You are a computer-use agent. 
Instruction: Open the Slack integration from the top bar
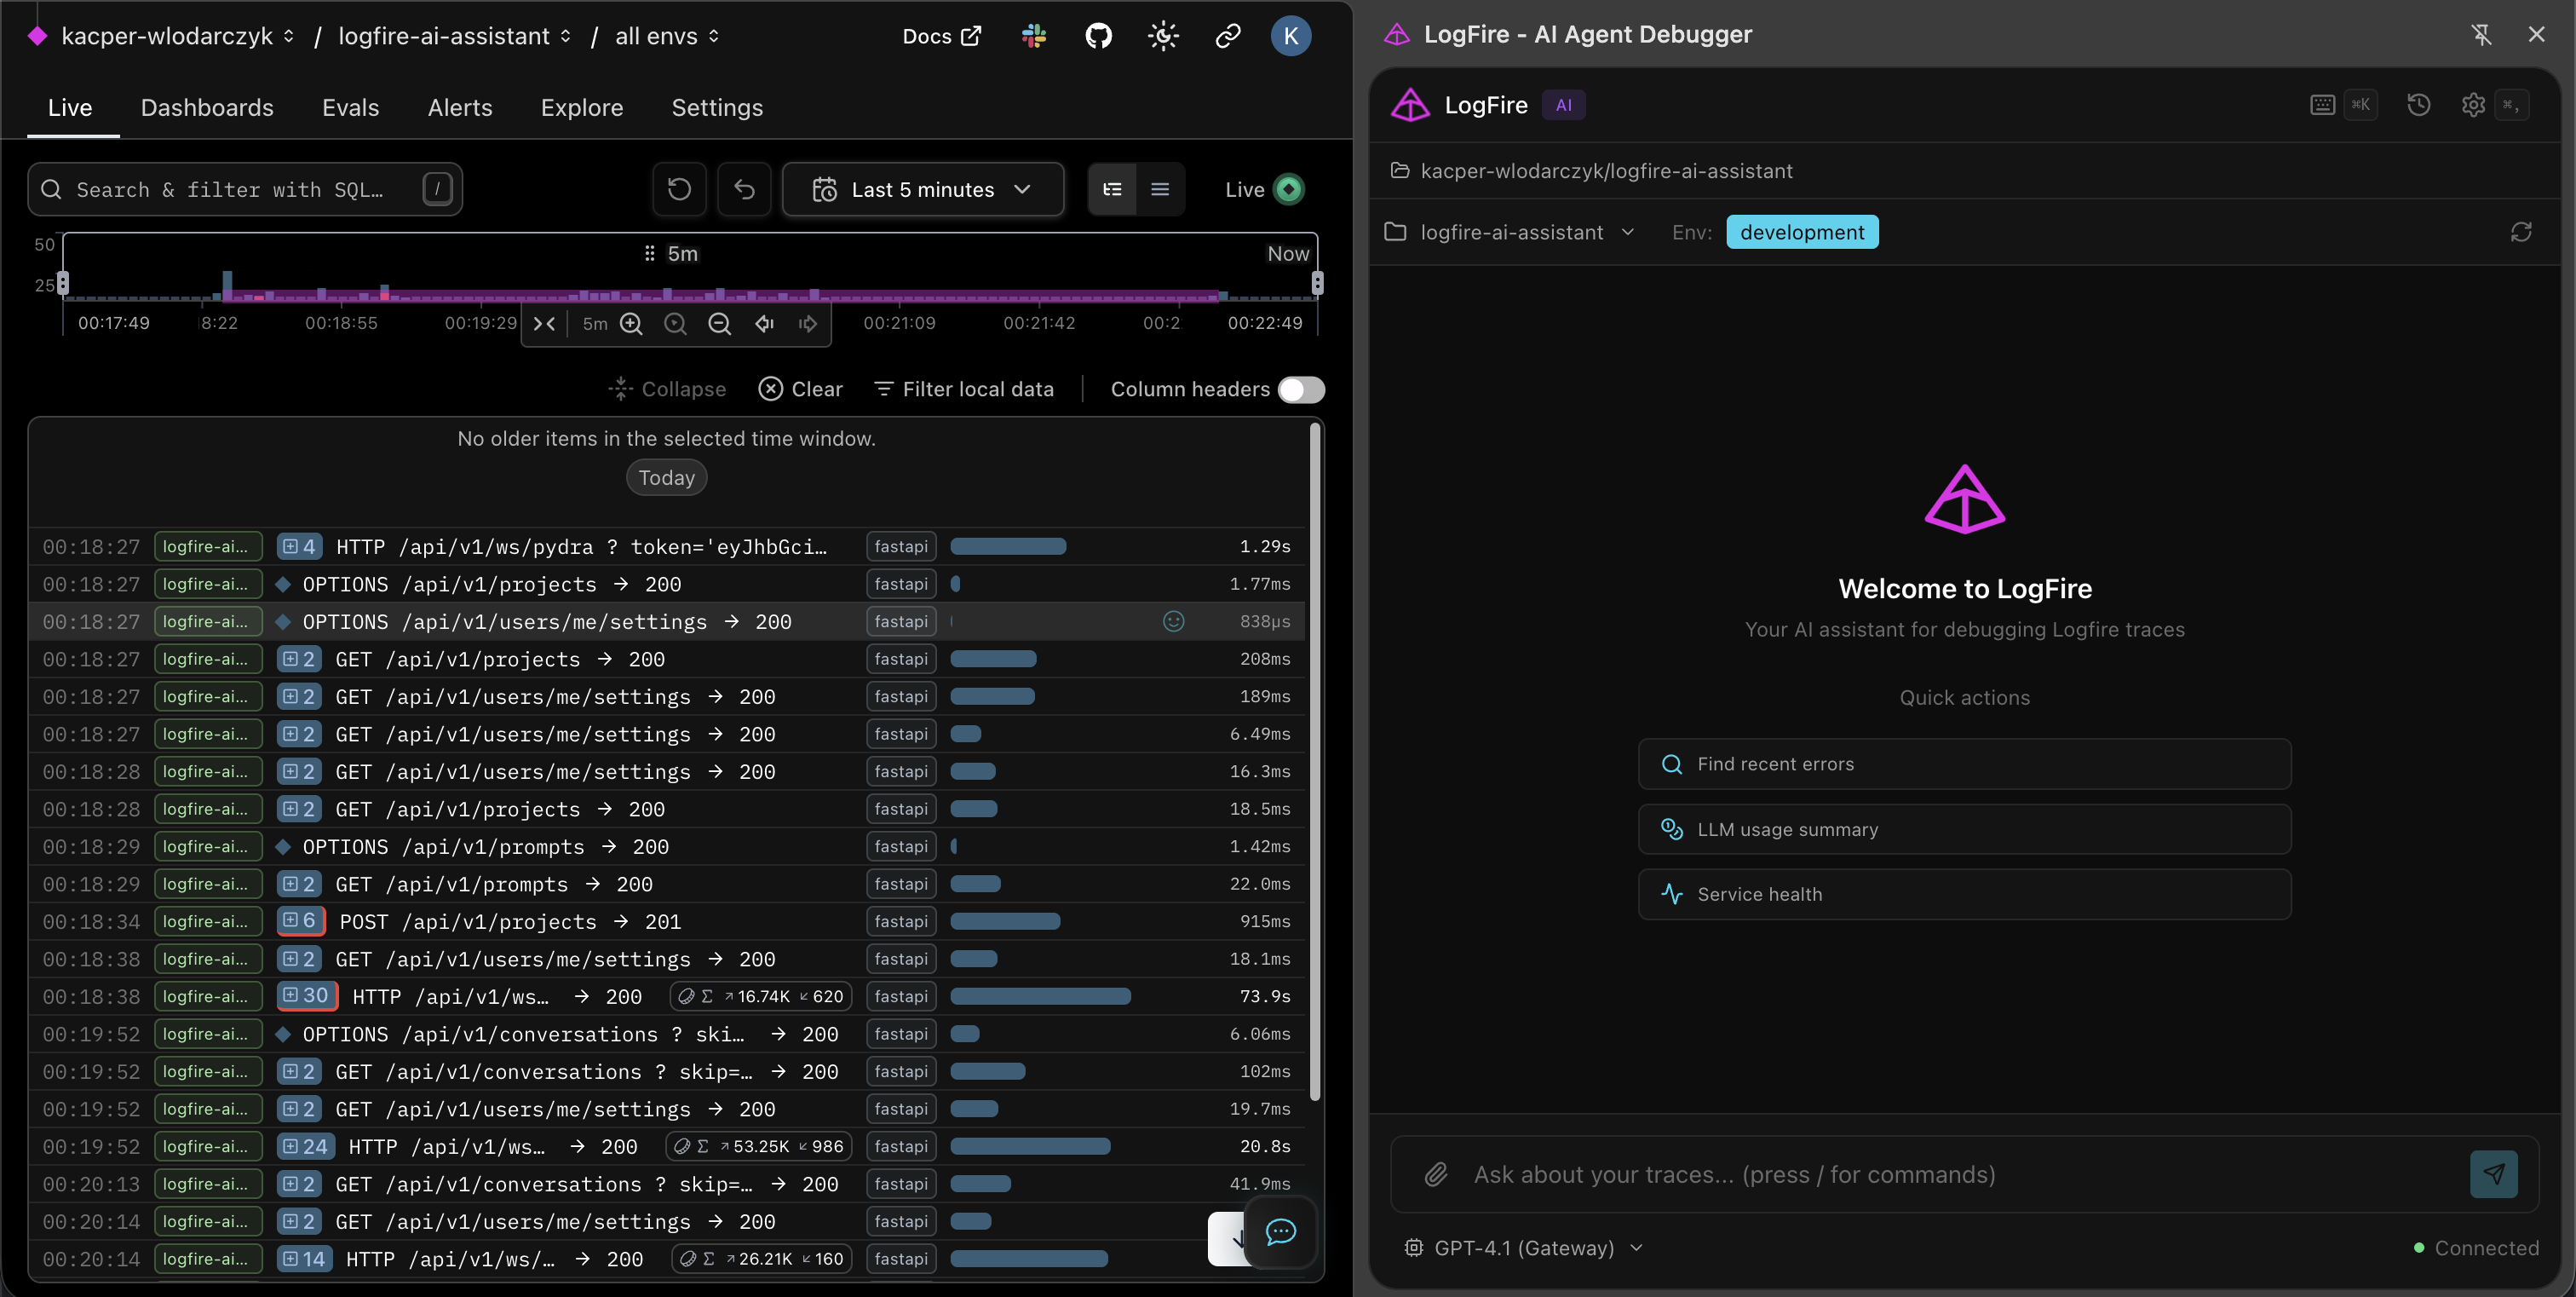1033,36
